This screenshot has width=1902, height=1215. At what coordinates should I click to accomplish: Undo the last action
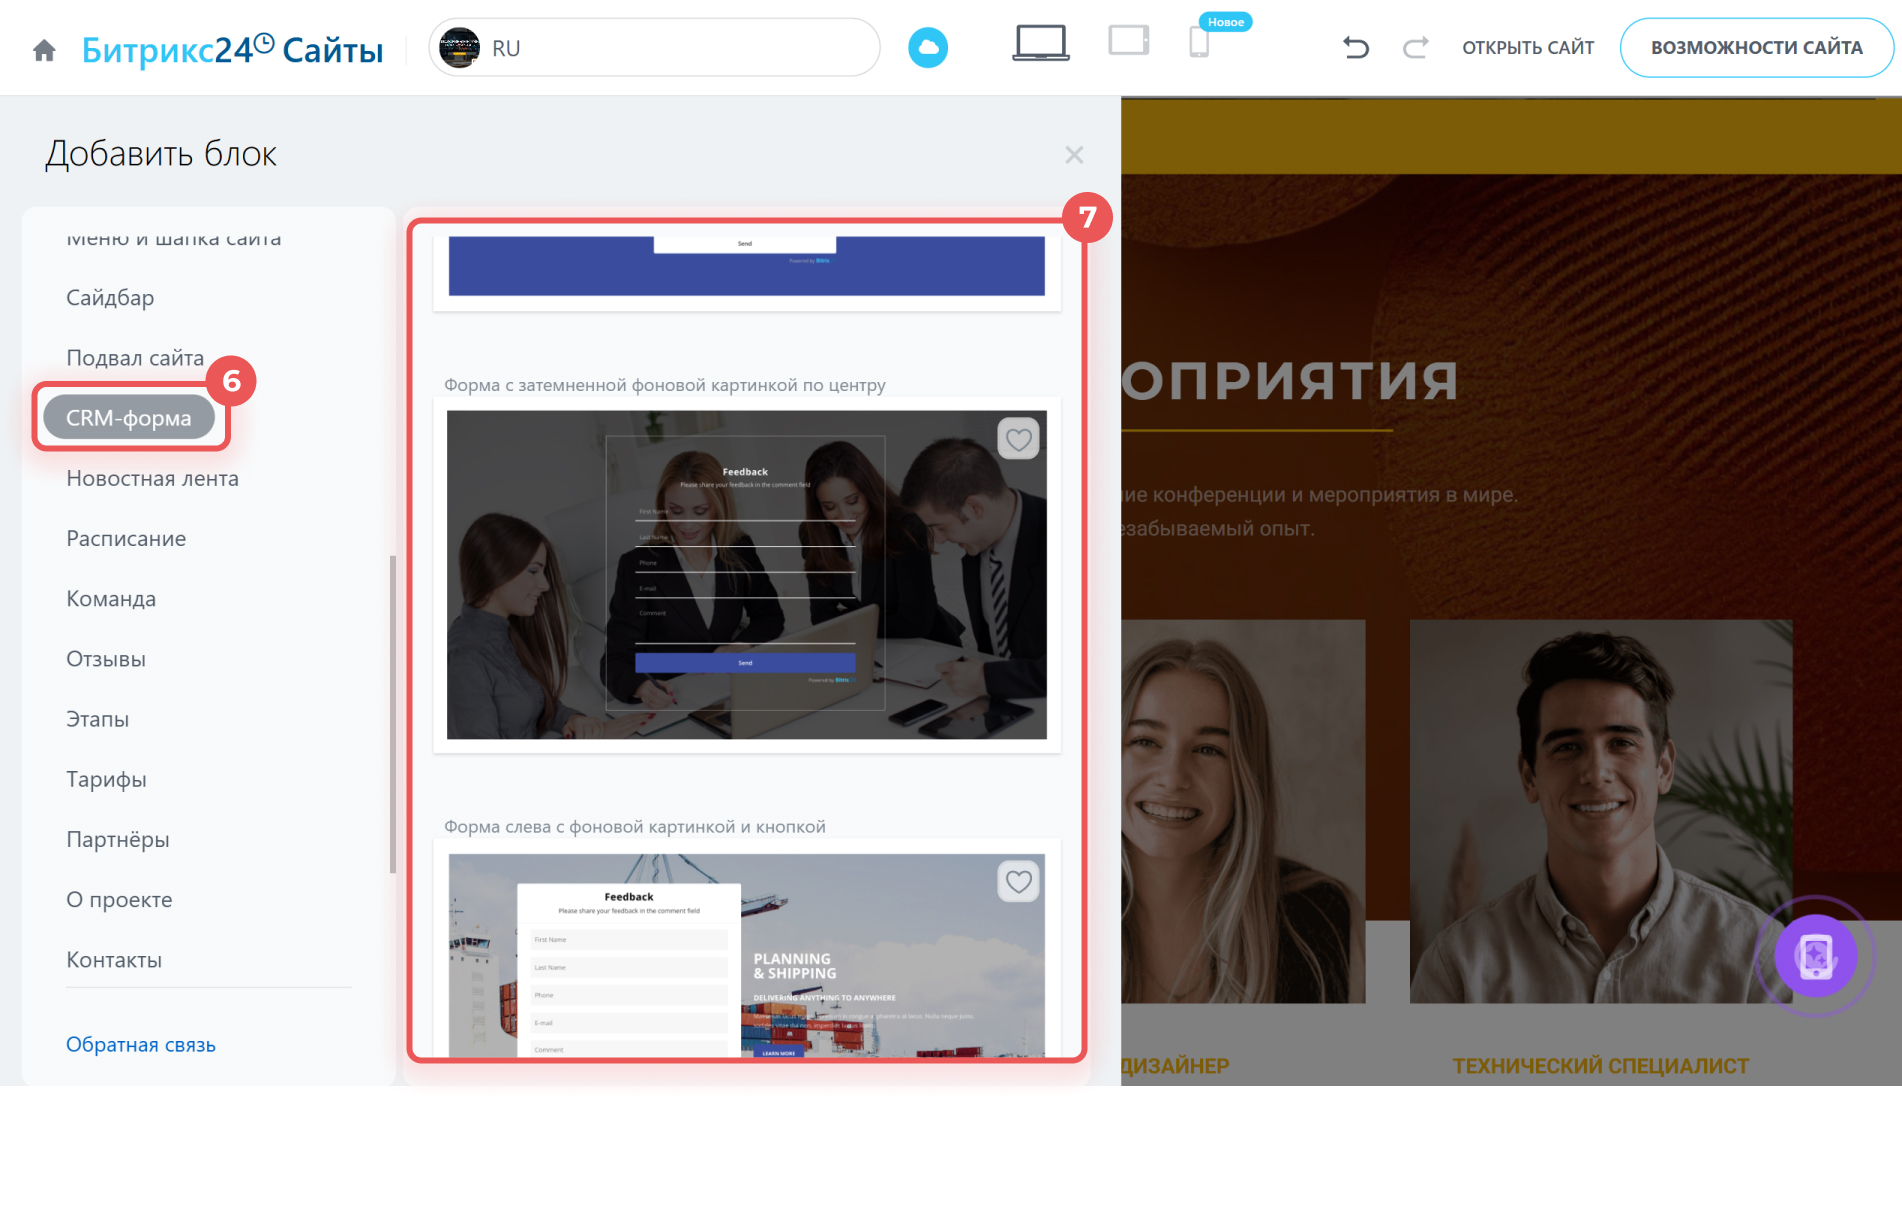(x=1355, y=47)
